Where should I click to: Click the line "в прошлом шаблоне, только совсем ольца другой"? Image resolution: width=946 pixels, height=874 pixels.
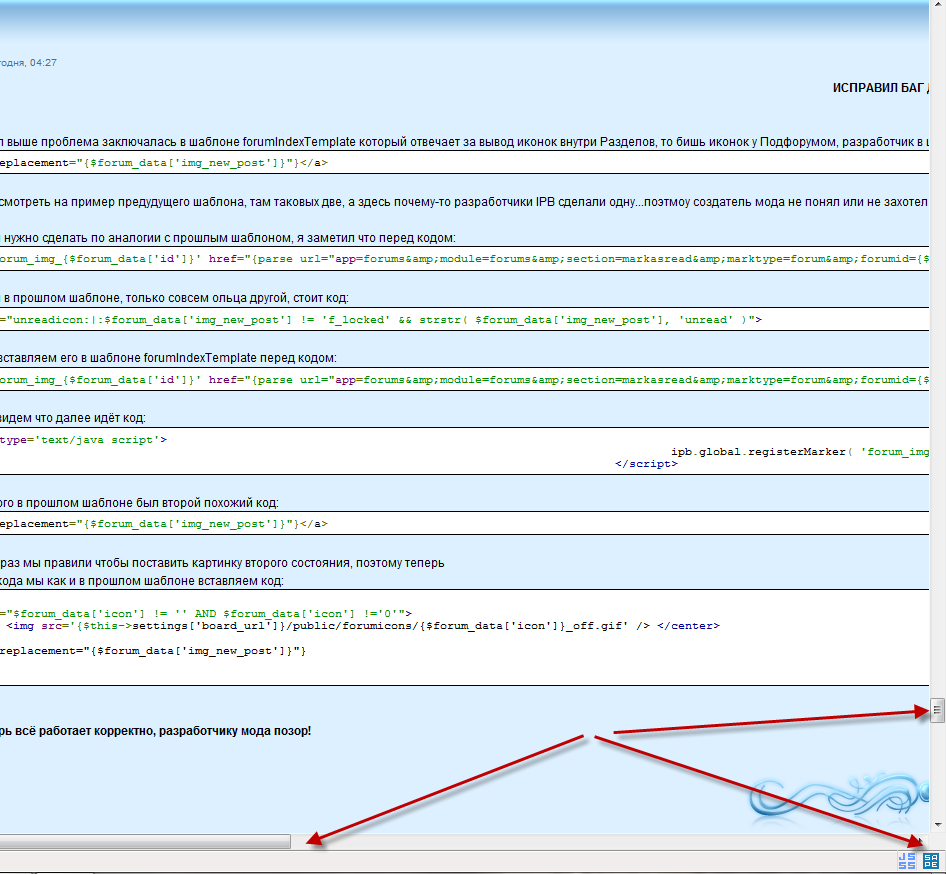[x=176, y=298]
